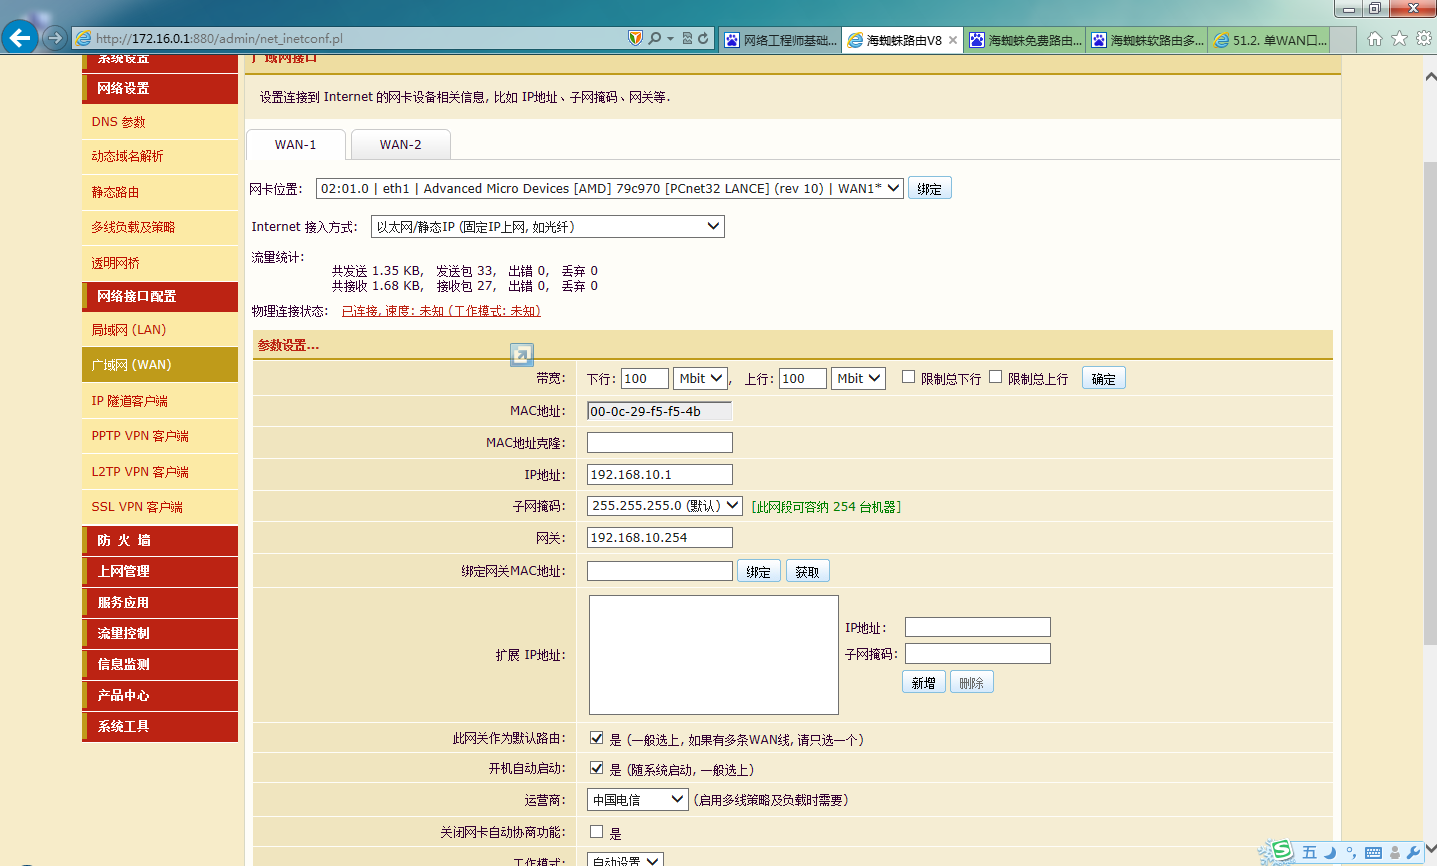Click the 获取 button for gateway MAC address
Viewport: 1437px width, 866px height.
click(806, 570)
